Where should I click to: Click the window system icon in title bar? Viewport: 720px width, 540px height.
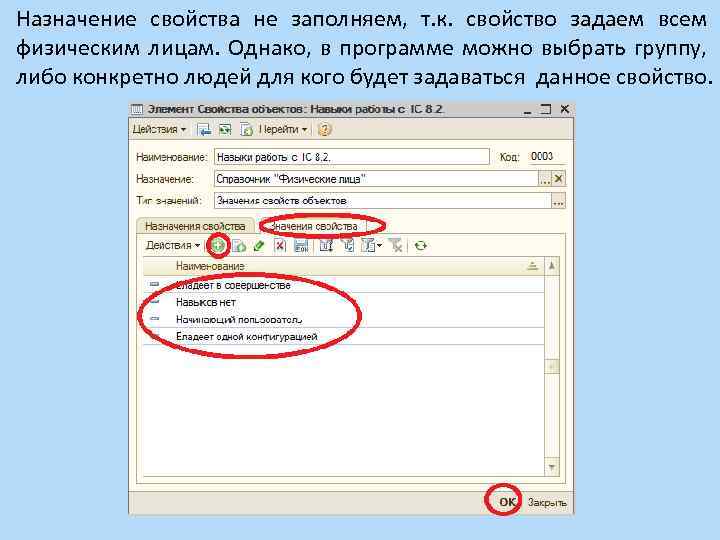[x=137, y=110]
